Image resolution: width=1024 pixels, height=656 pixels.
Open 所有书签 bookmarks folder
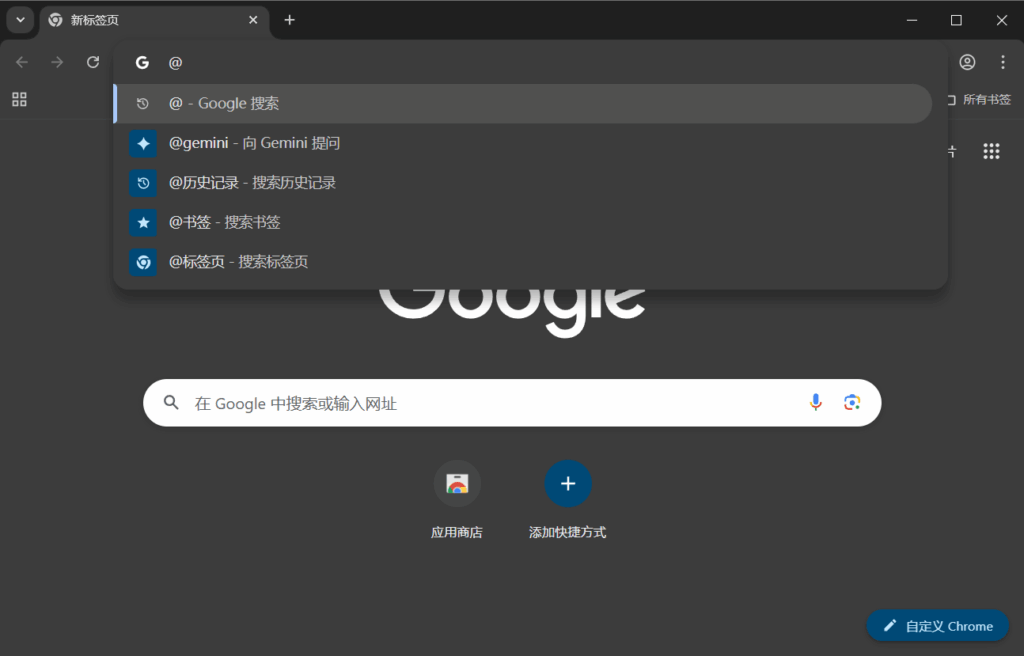pyautogui.click(x=978, y=100)
